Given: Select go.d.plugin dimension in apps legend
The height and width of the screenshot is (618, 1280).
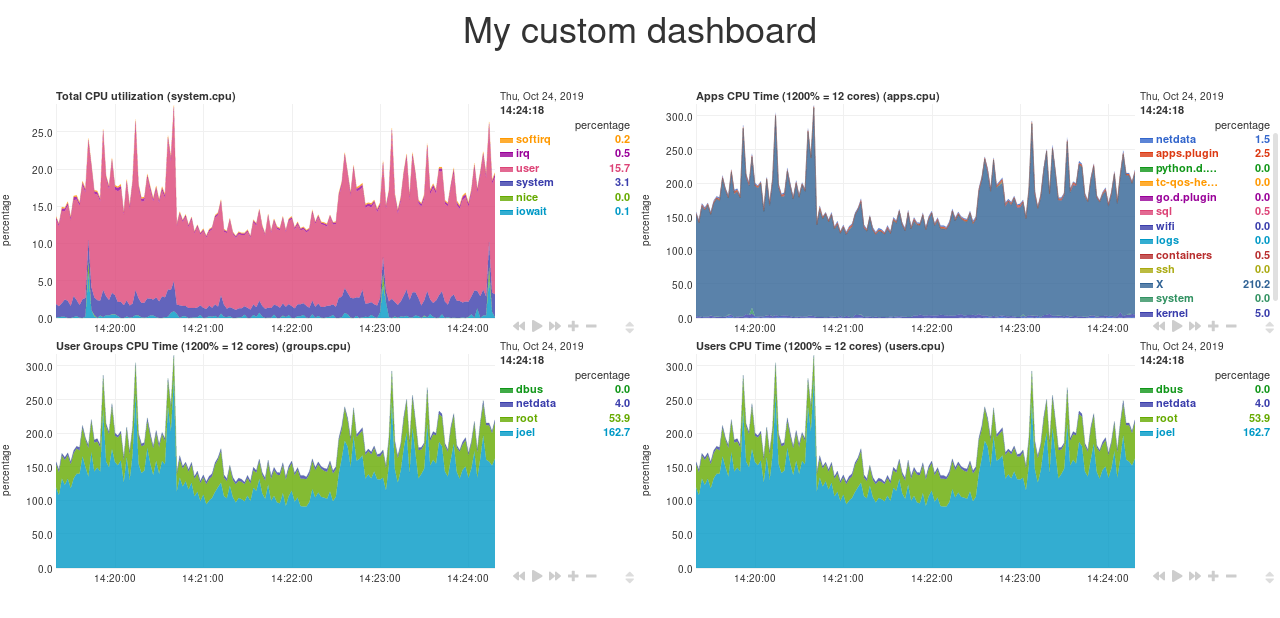Looking at the screenshot, I should pyautogui.click(x=1186, y=197).
